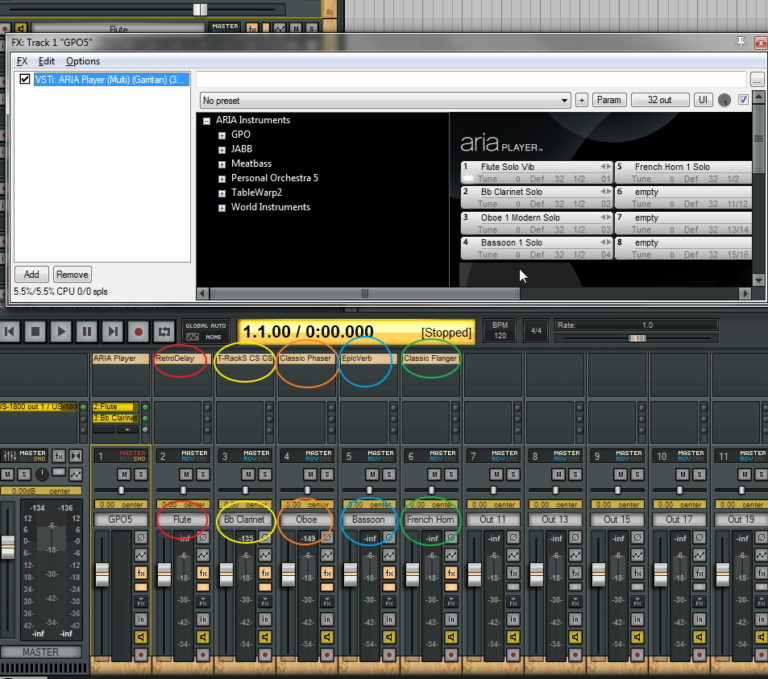Open the FX button on Flute track
Screen dimensions: 768x679
[x=203, y=573]
